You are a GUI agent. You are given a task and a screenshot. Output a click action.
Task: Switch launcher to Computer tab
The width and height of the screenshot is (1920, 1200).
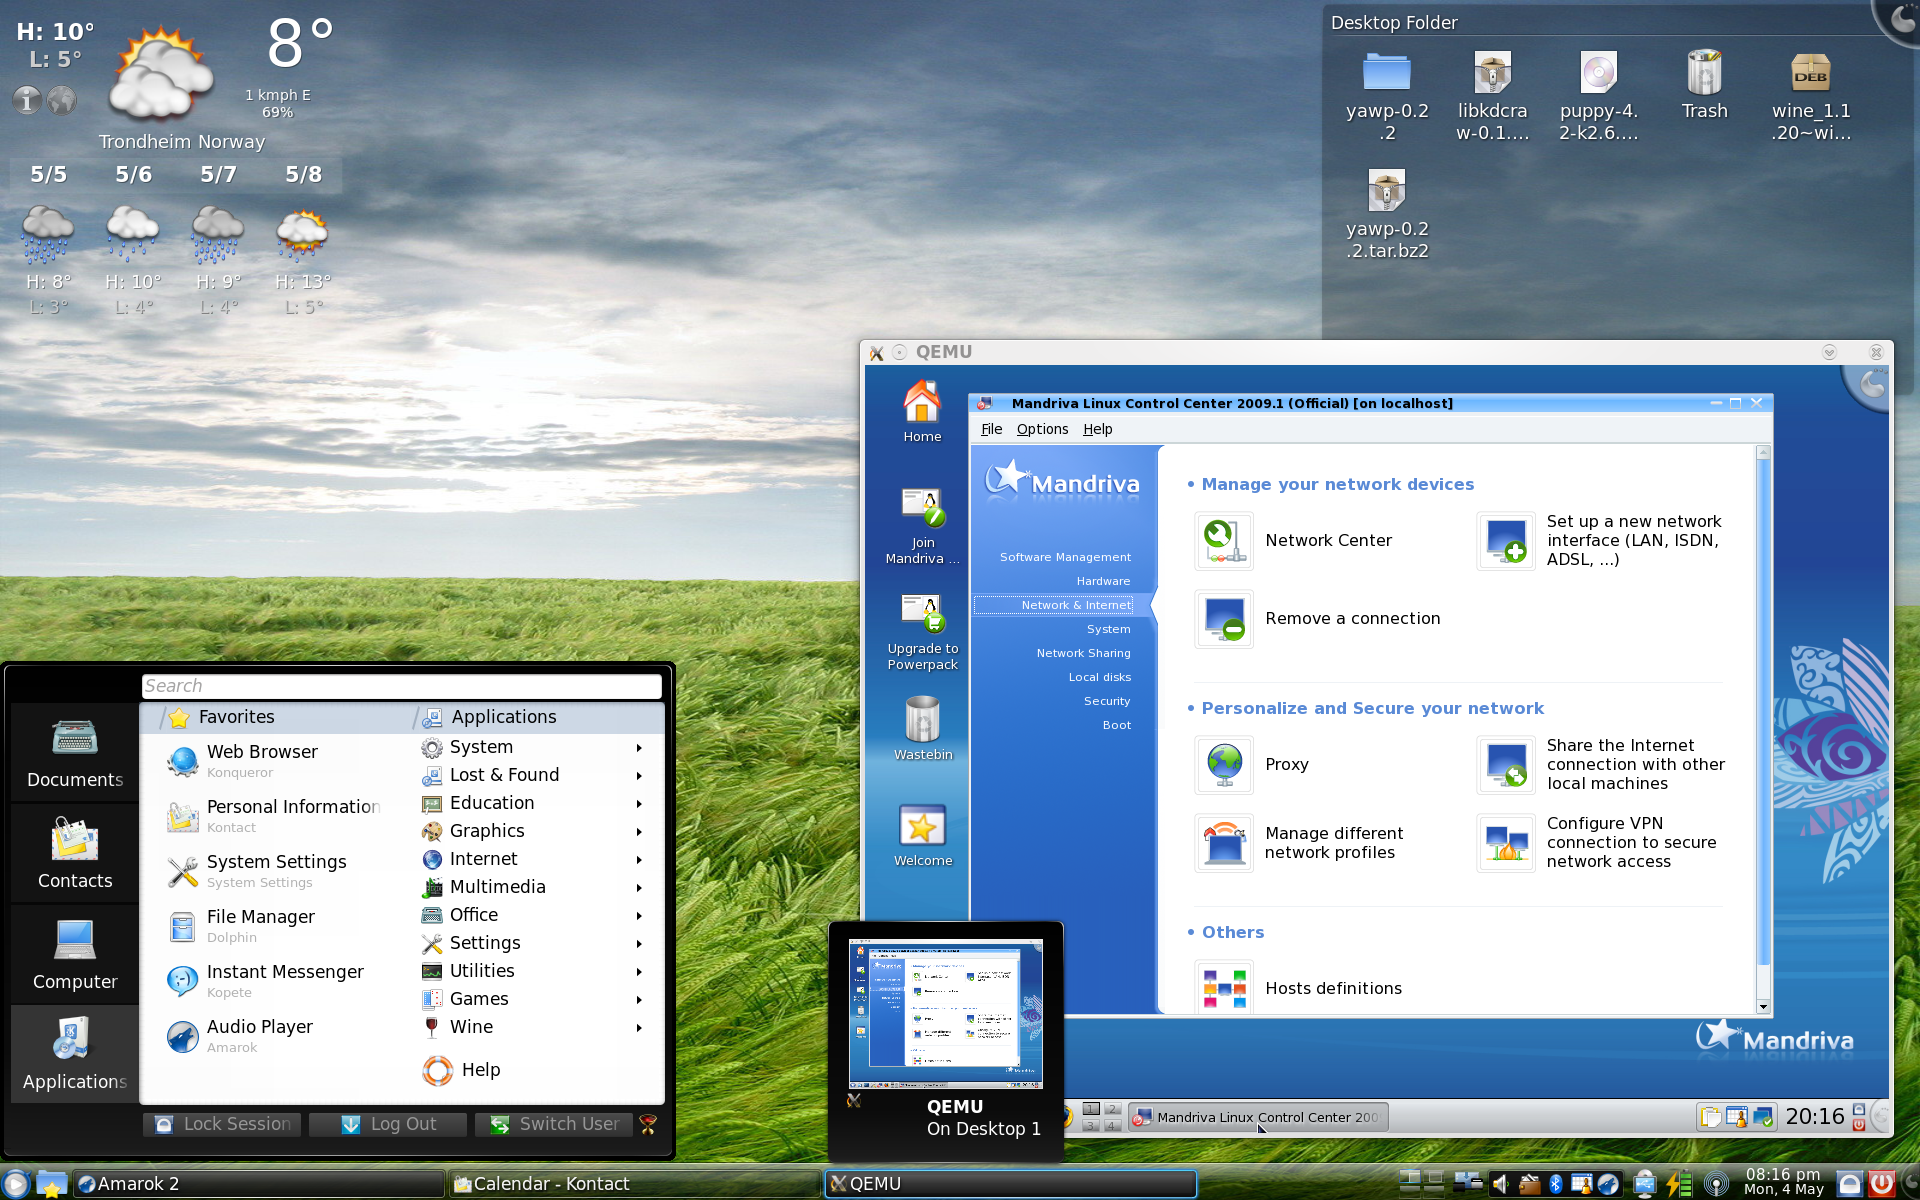(x=75, y=955)
